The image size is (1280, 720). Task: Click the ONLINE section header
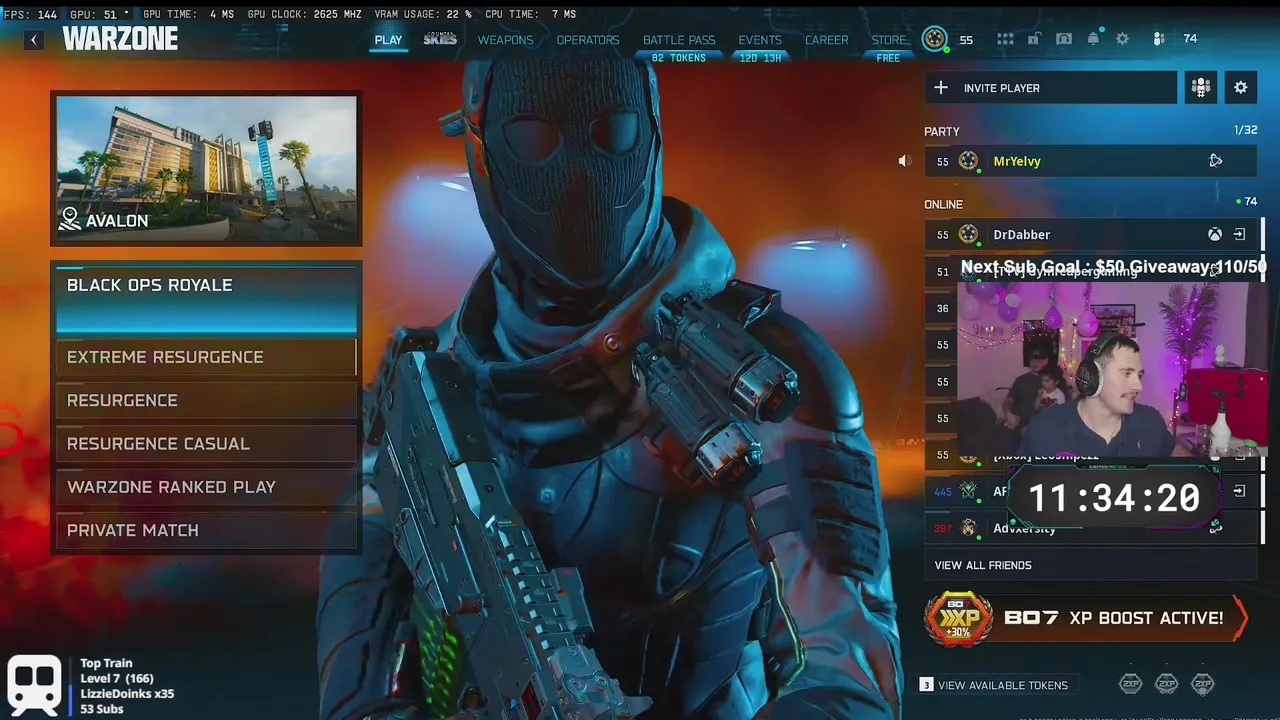[x=943, y=204]
